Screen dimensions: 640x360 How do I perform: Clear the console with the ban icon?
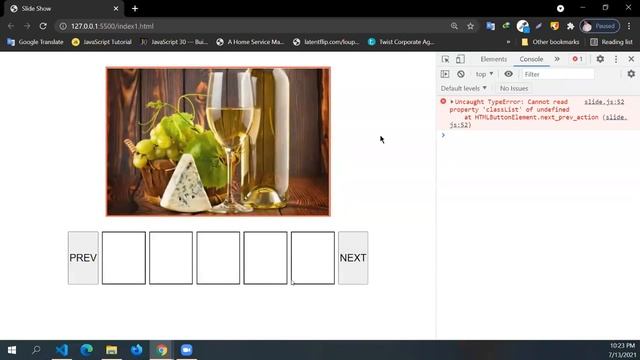(461, 74)
